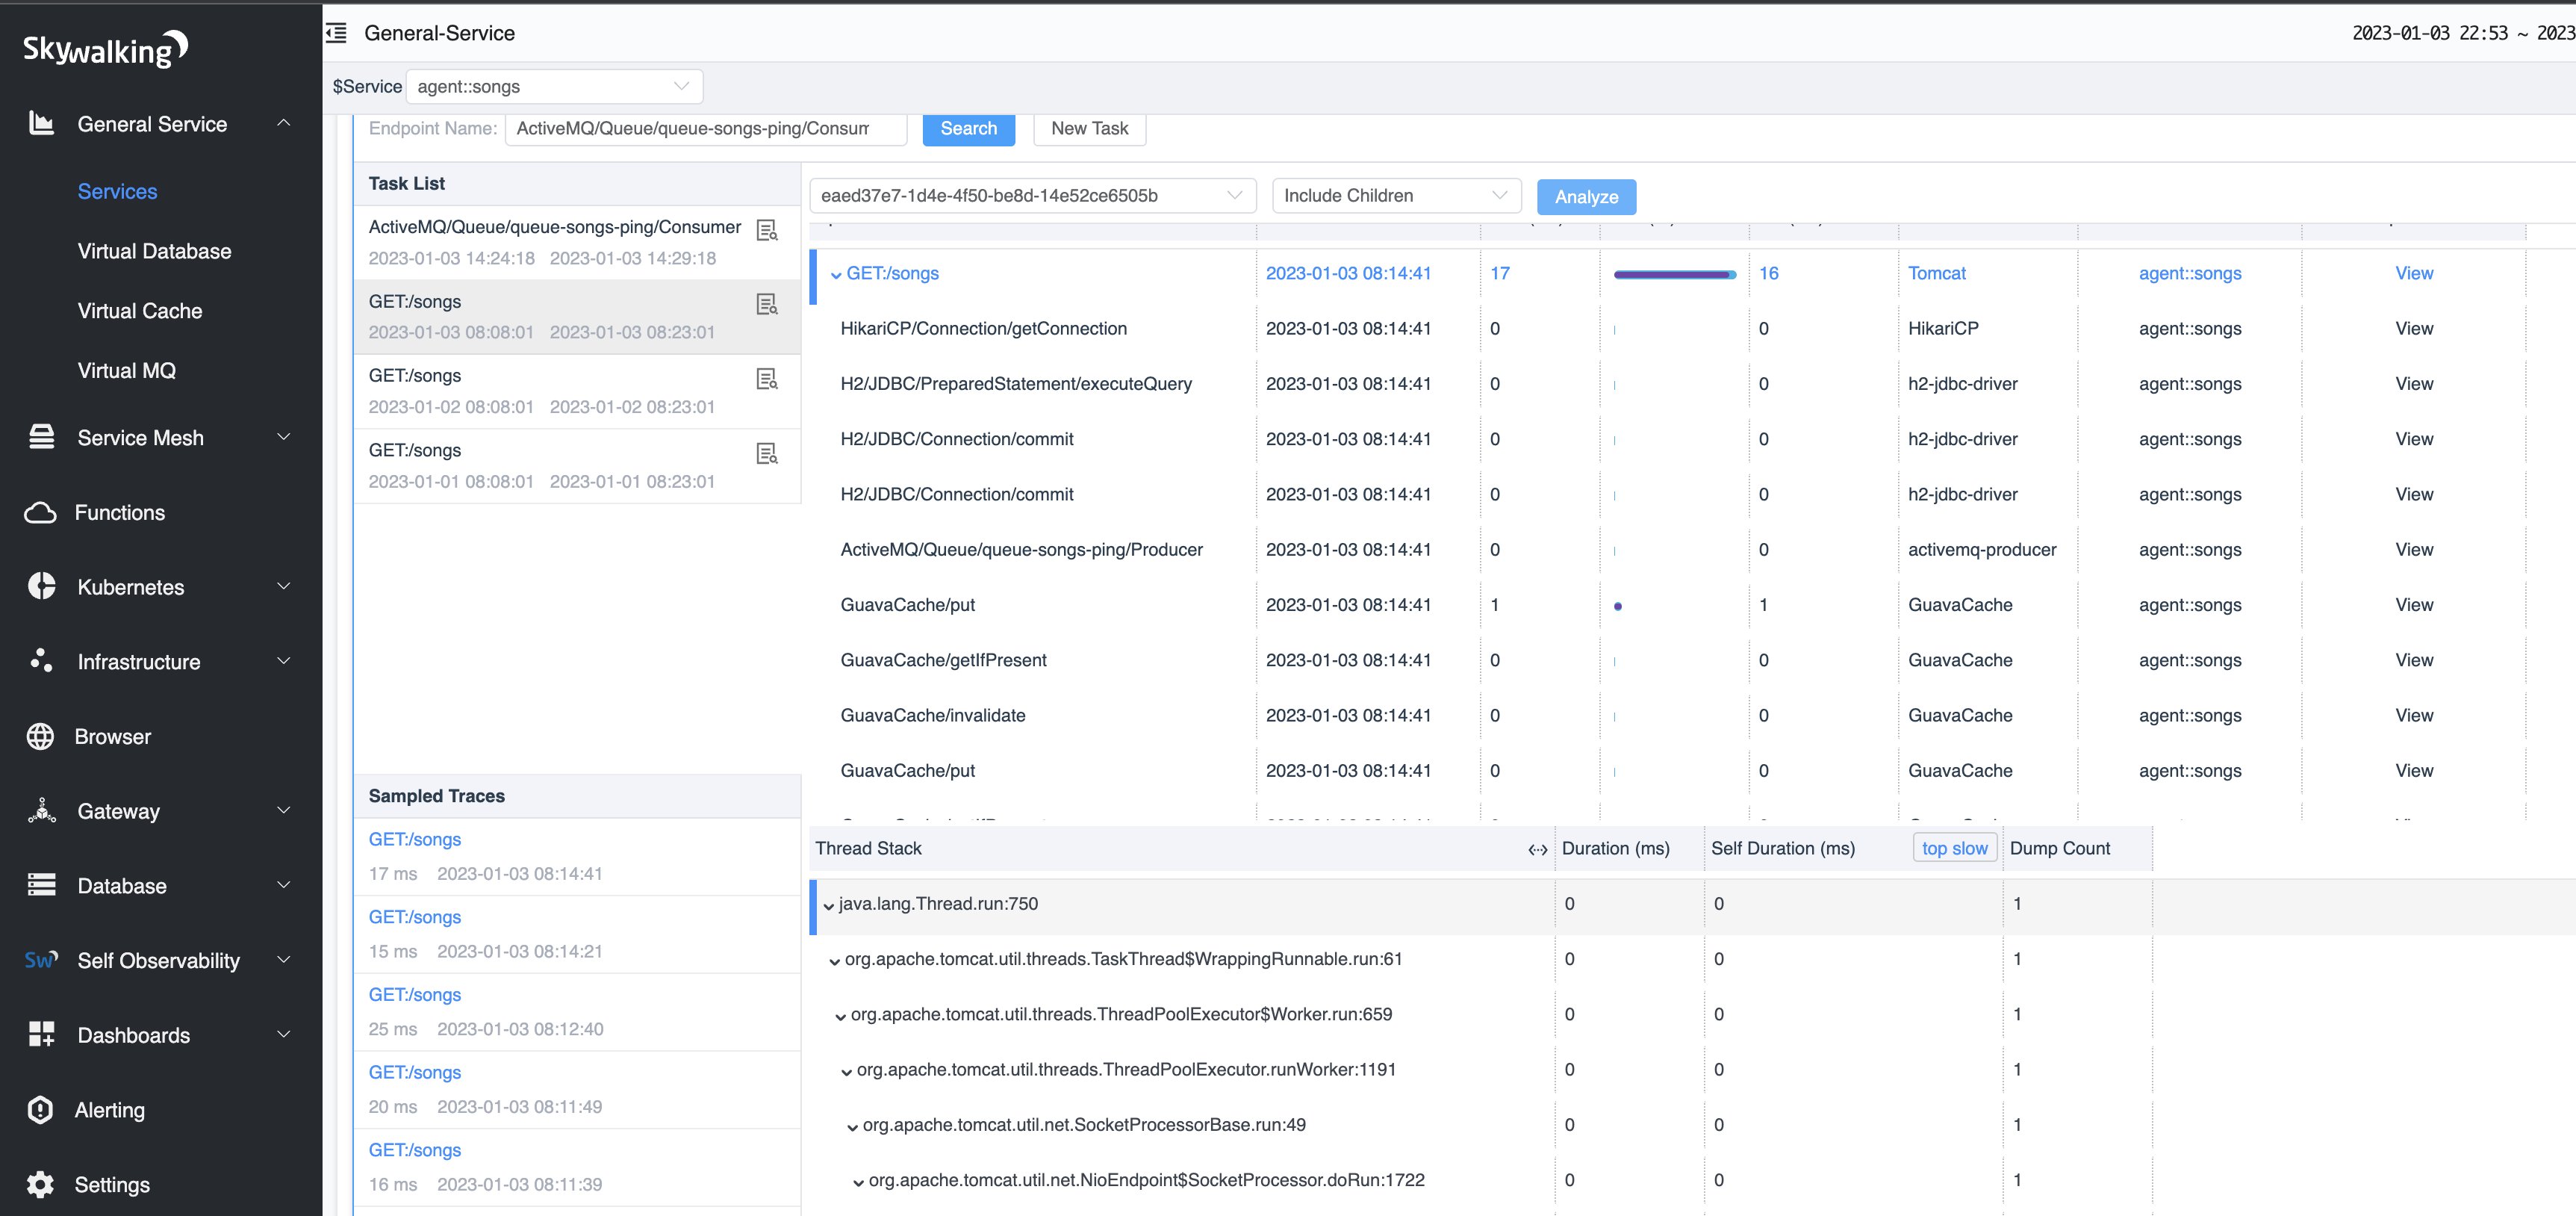Click the Alerting shield icon
The height and width of the screenshot is (1216, 2576).
(40, 1109)
